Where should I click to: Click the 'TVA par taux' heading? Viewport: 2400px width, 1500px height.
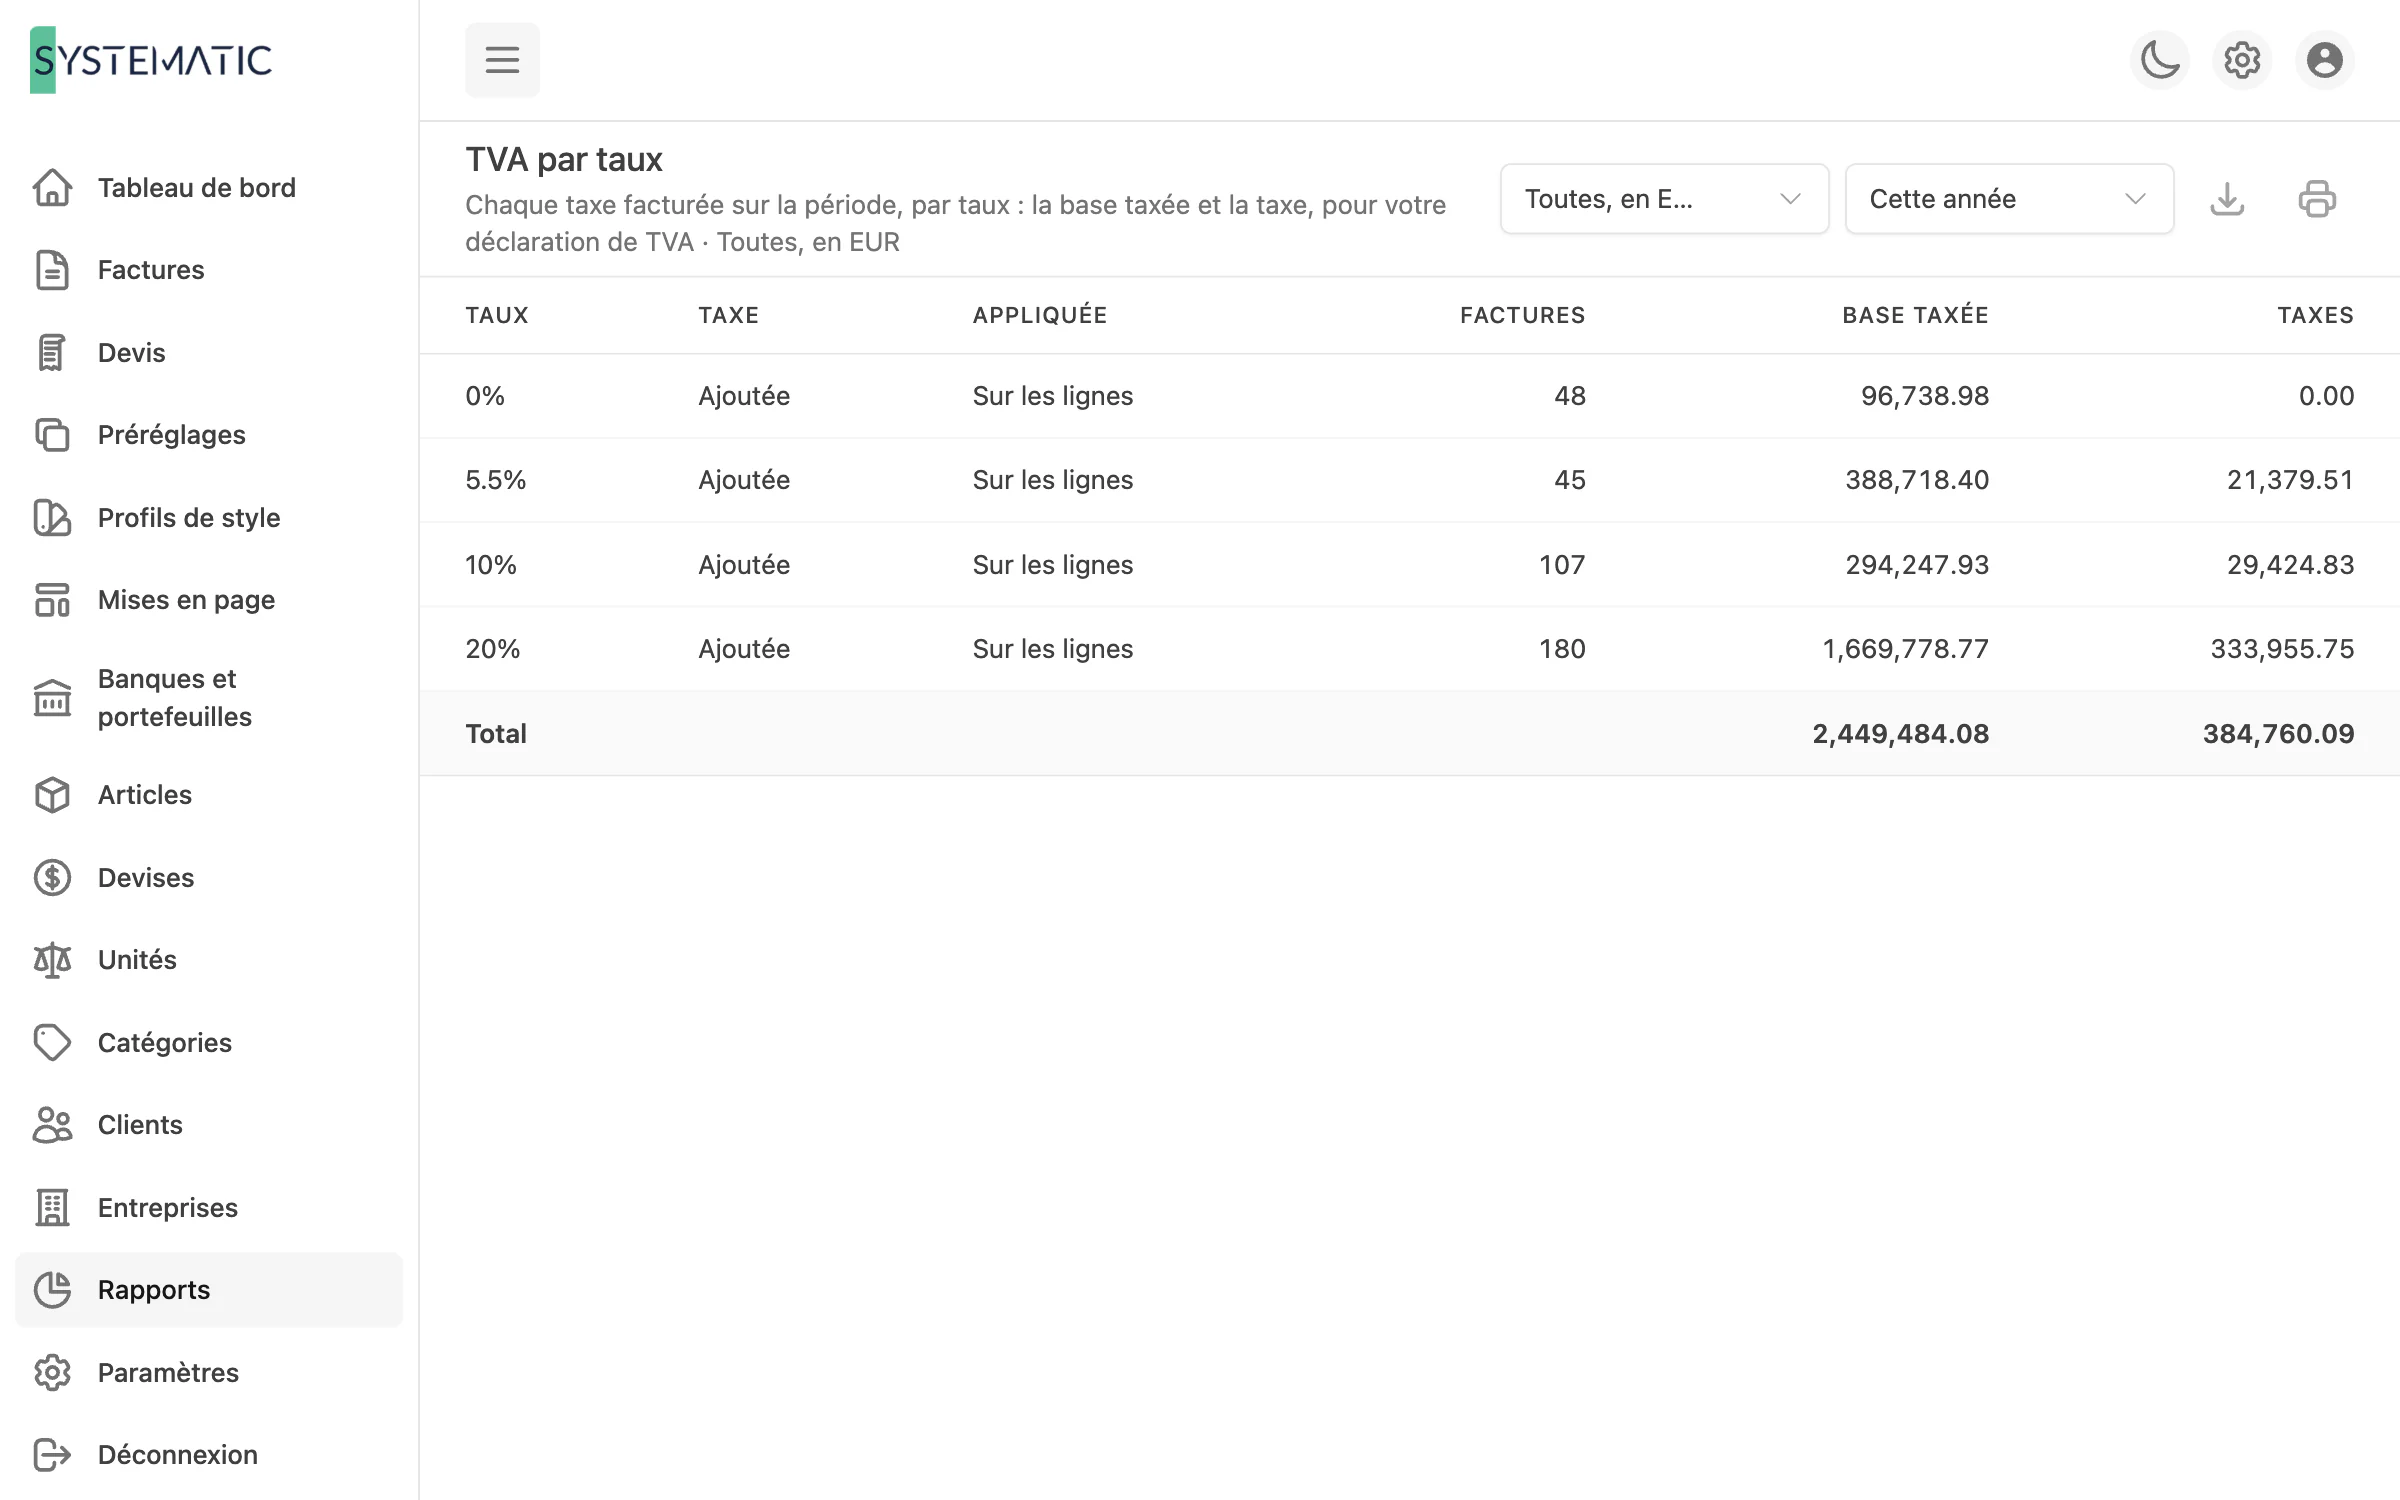point(564,160)
